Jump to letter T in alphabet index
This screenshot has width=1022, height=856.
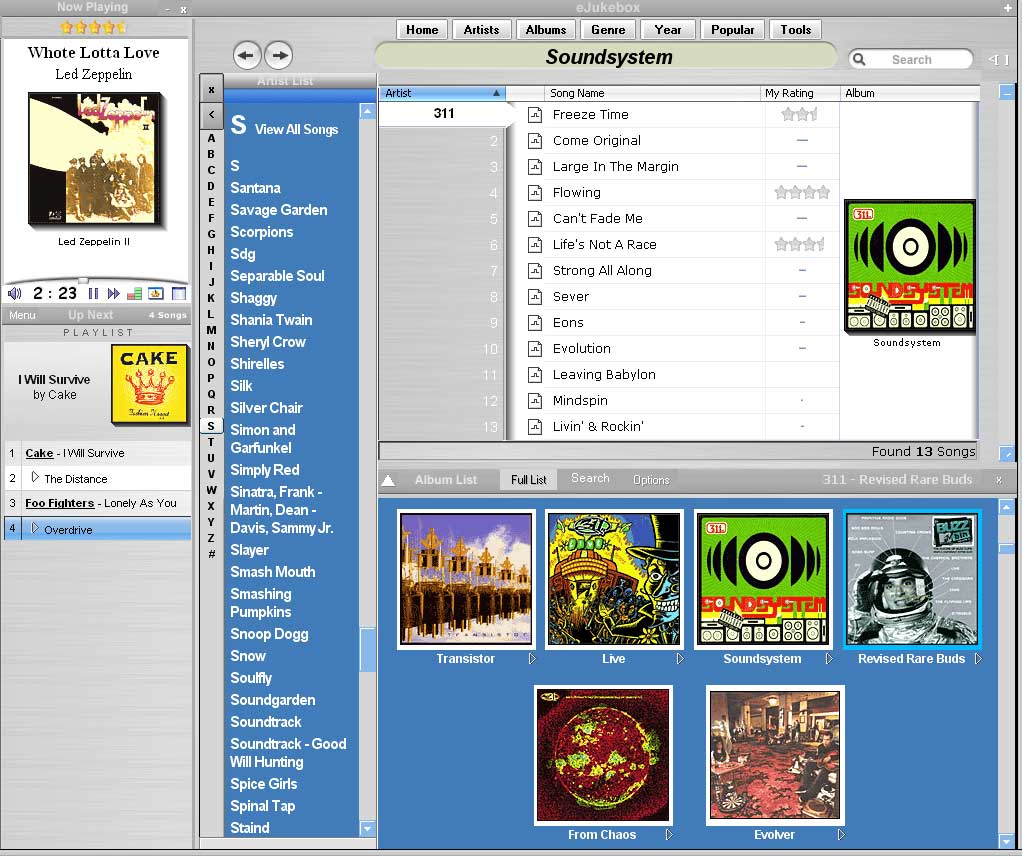point(211,442)
